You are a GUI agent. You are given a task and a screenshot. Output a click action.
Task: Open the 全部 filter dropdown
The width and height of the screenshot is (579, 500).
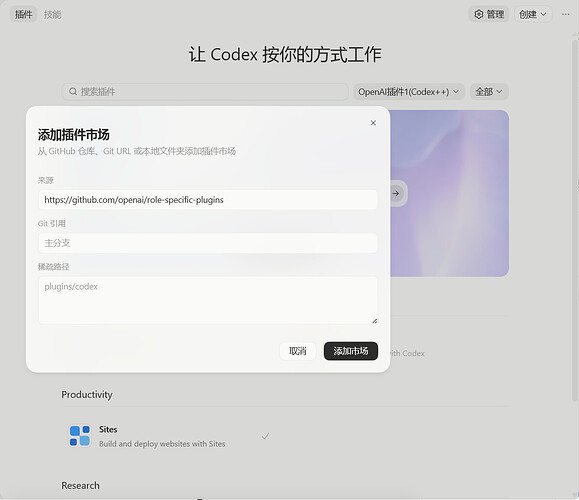[x=489, y=92]
